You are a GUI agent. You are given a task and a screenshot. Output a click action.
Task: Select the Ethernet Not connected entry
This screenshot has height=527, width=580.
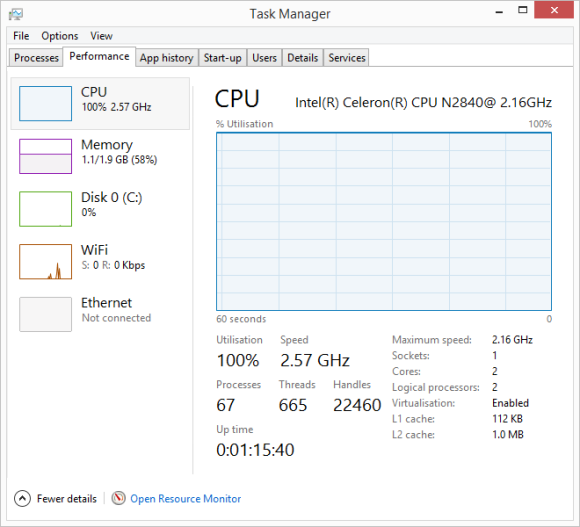(x=100, y=314)
